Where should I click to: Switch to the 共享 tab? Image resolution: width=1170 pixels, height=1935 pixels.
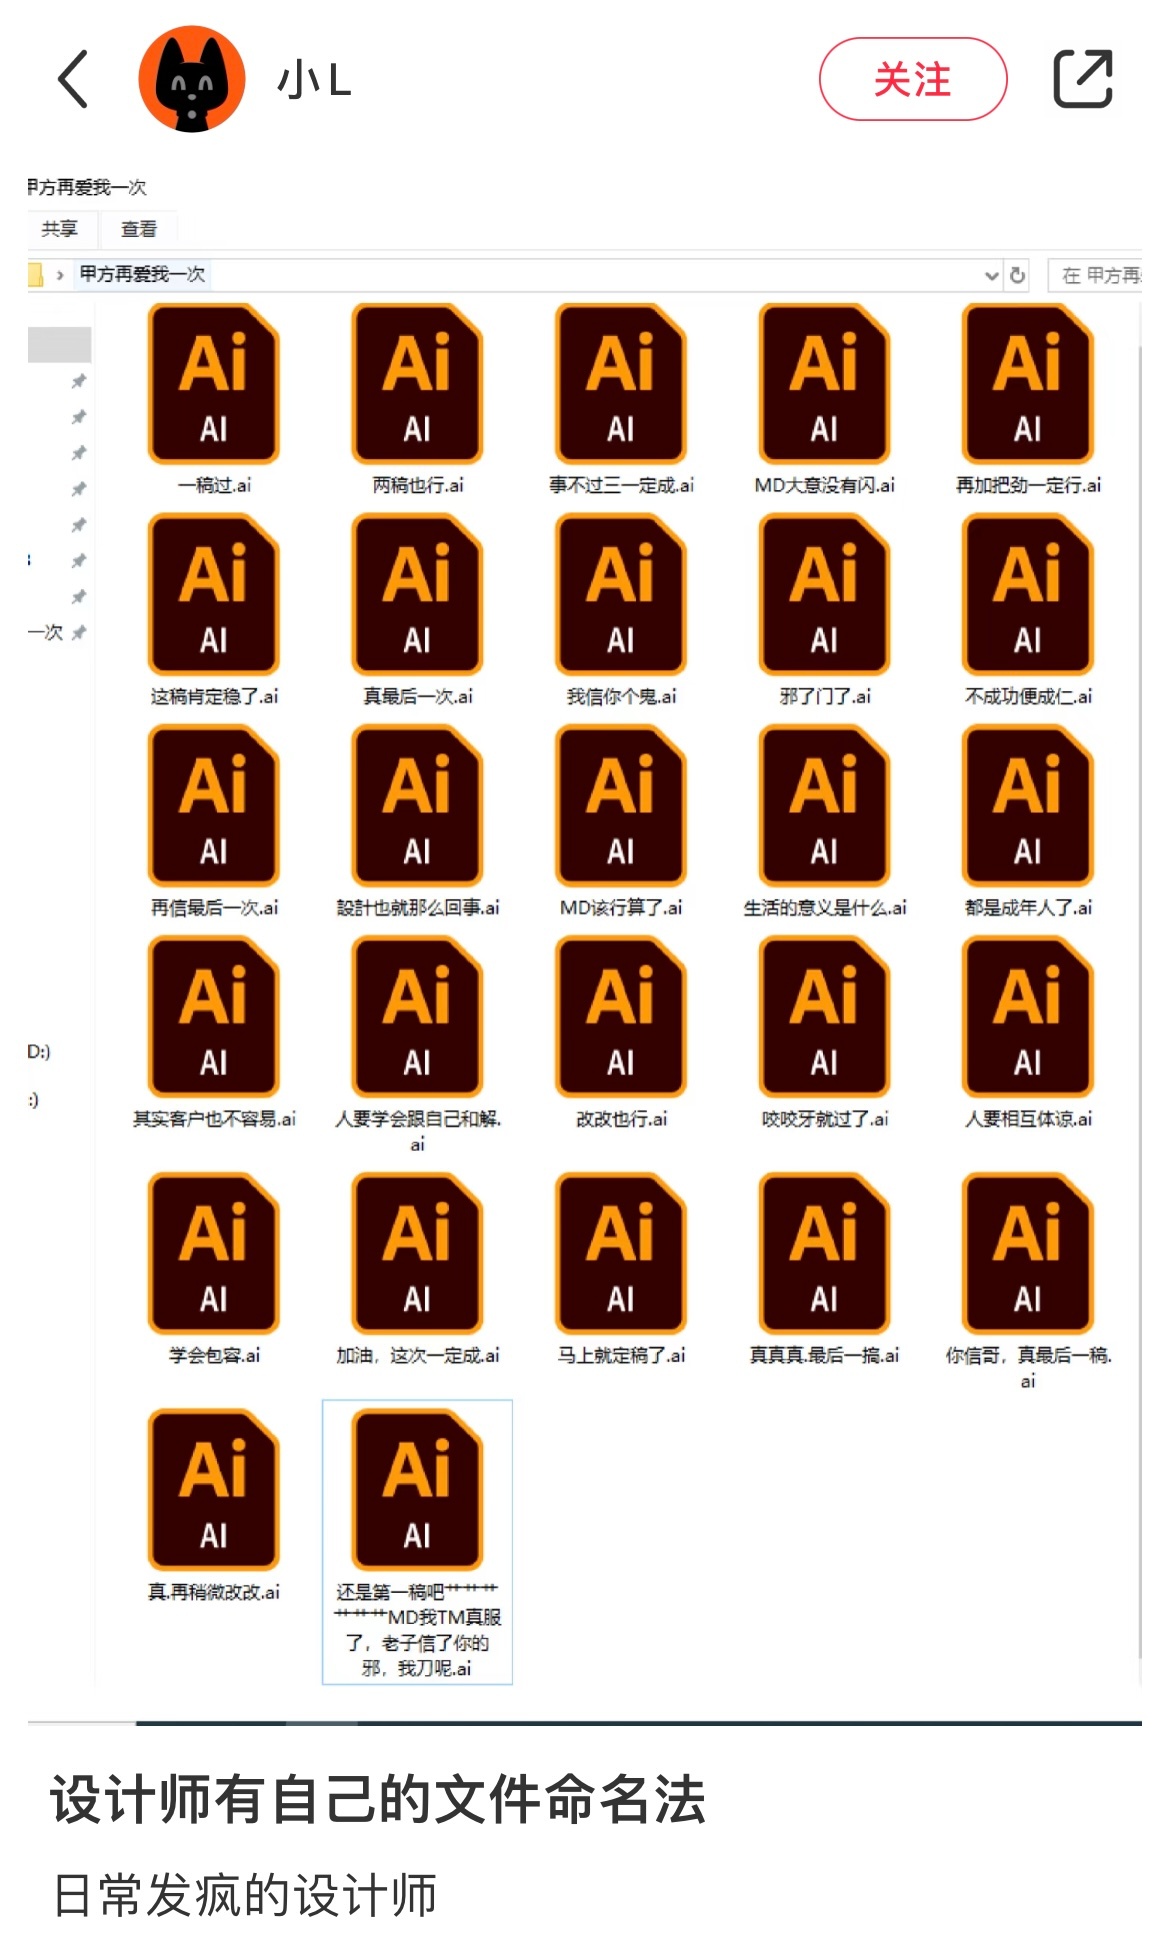(59, 229)
